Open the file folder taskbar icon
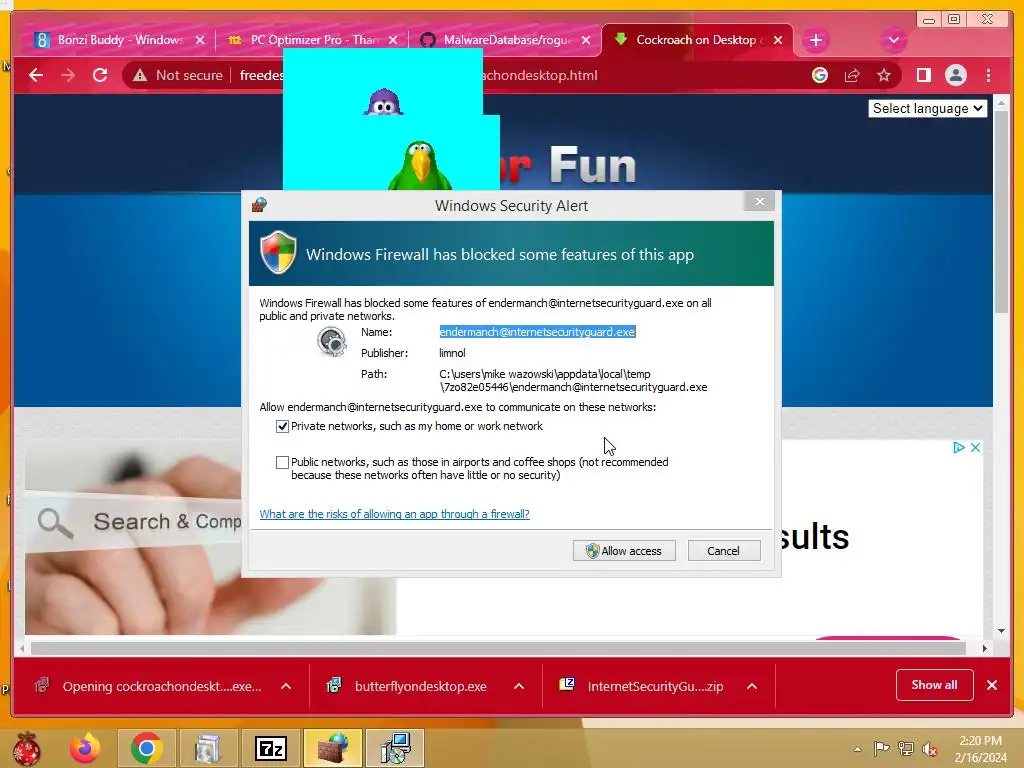Viewport: 1024px width, 768px height. [x=208, y=748]
